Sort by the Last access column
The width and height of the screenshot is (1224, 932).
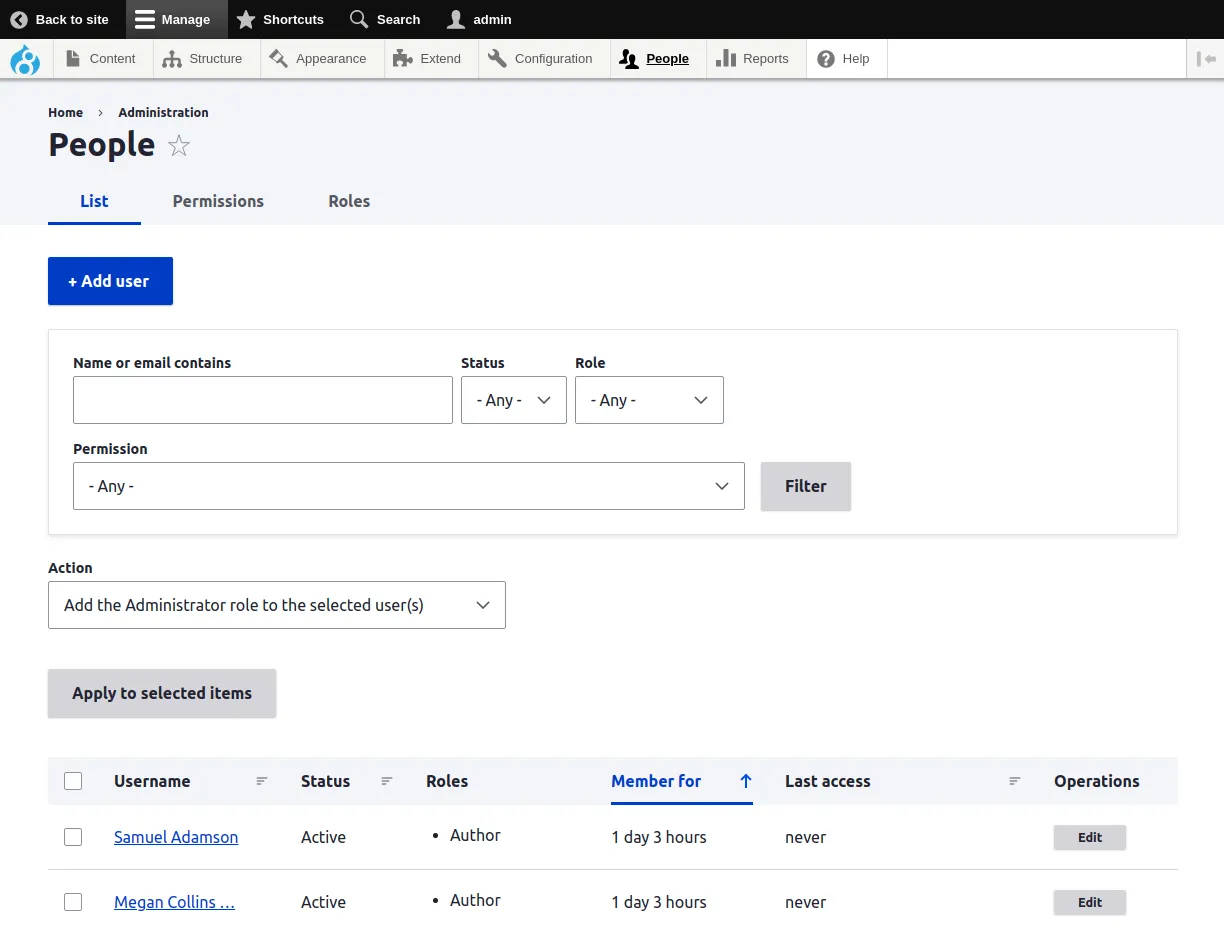pos(828,781)
